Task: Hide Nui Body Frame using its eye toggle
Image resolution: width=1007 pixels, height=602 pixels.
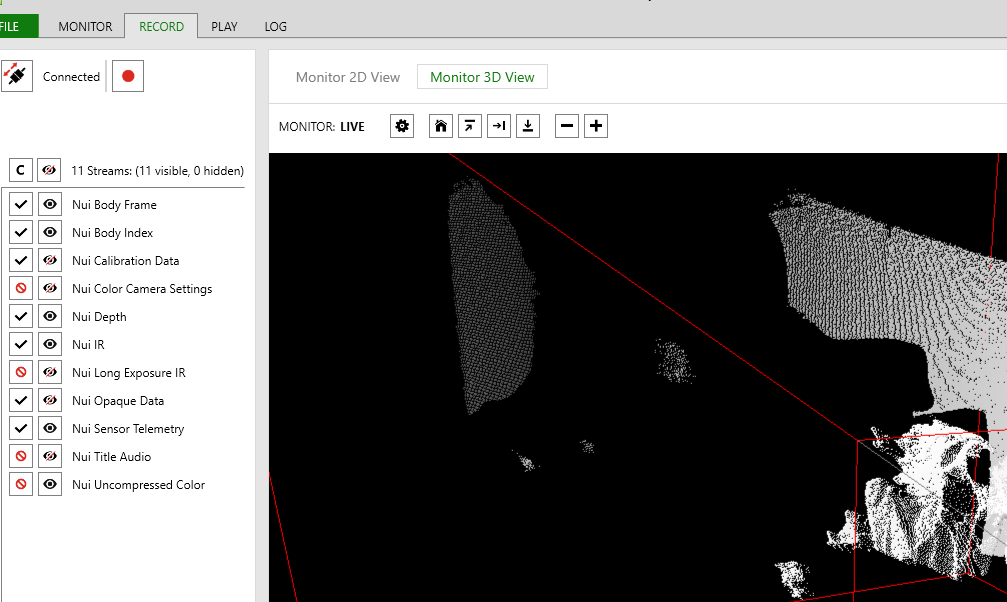Action: pyautogui.click(x=49, y=204)
